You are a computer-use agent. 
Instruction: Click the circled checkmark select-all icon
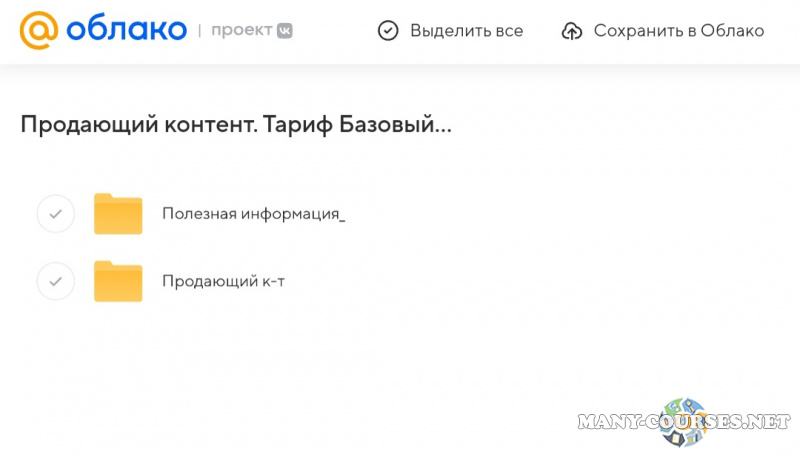(x=388, y=31)
